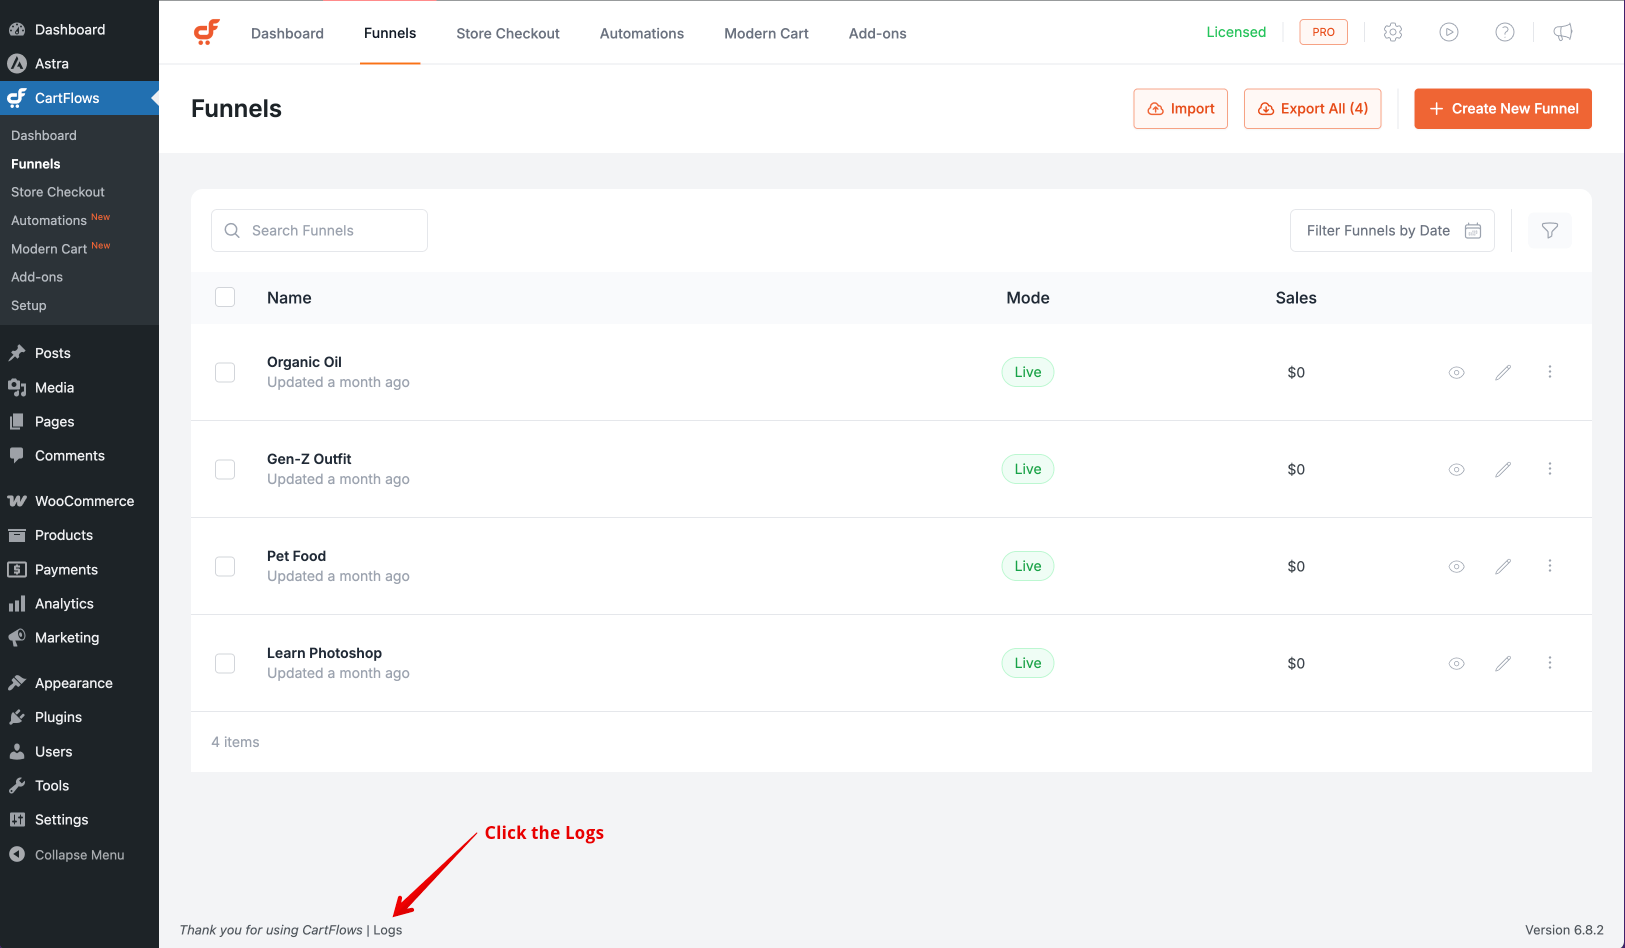The image size is (1625, 948).
Task: Open the Organic Oil funnel name
Action: pos(304,362)
